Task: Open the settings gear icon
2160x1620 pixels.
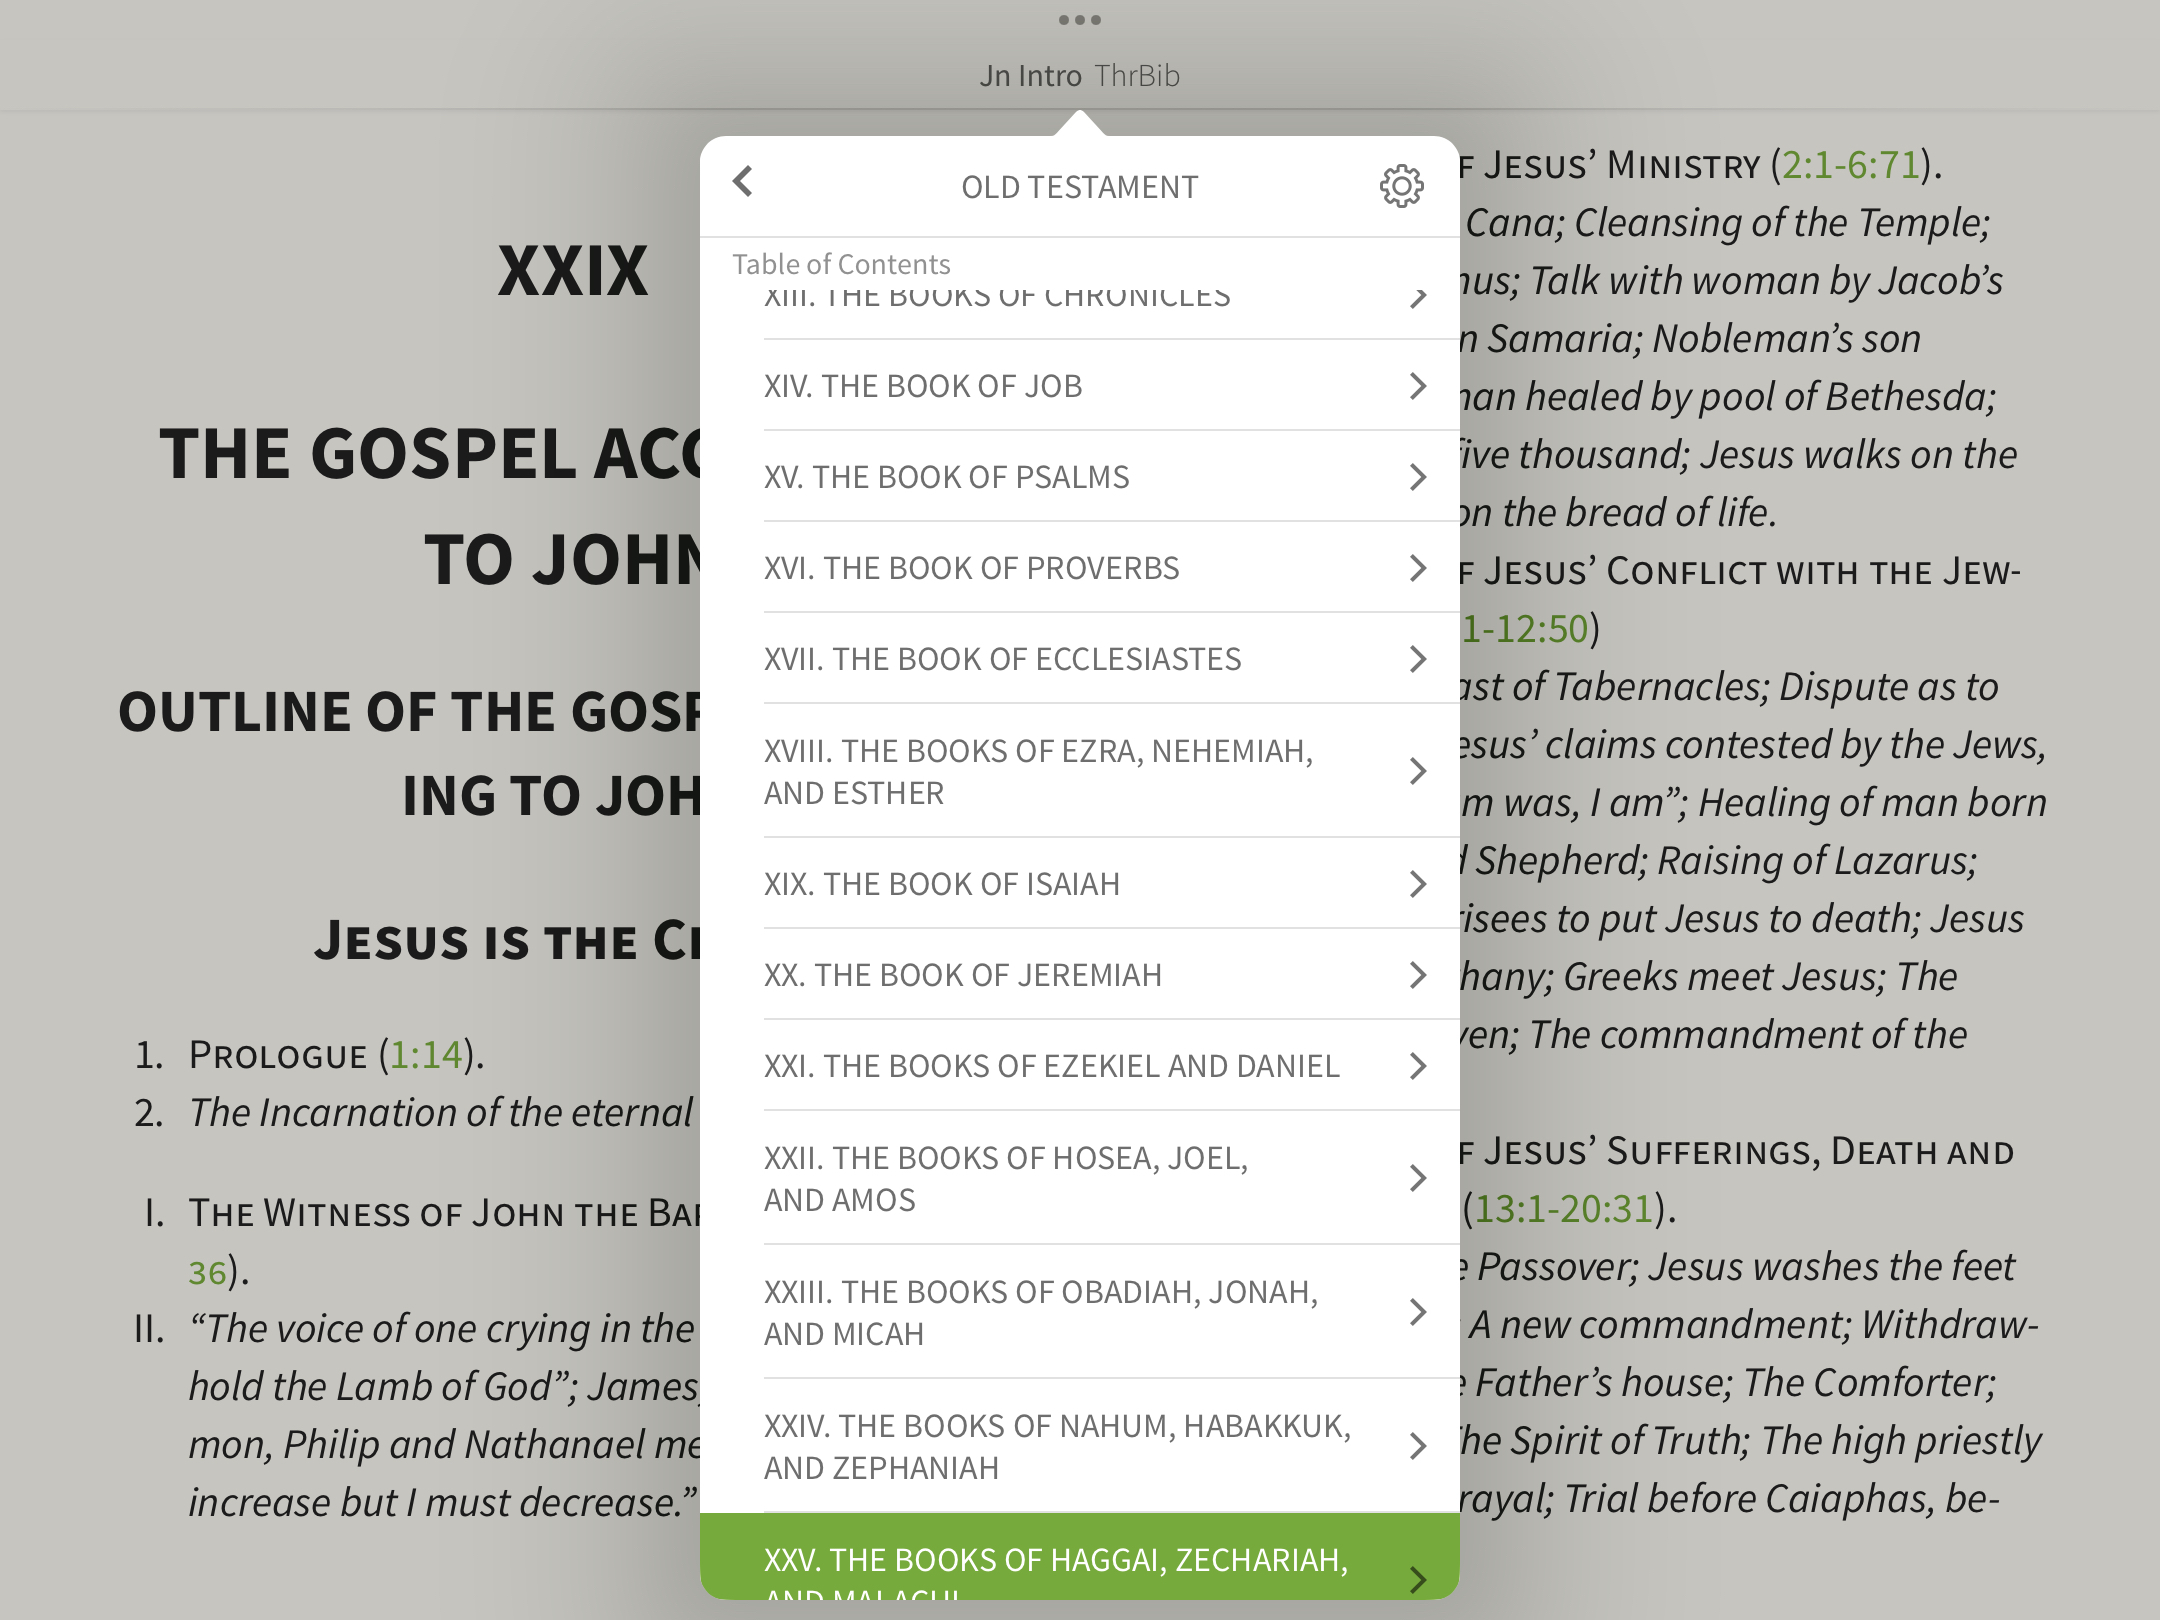Action: 1401,186
